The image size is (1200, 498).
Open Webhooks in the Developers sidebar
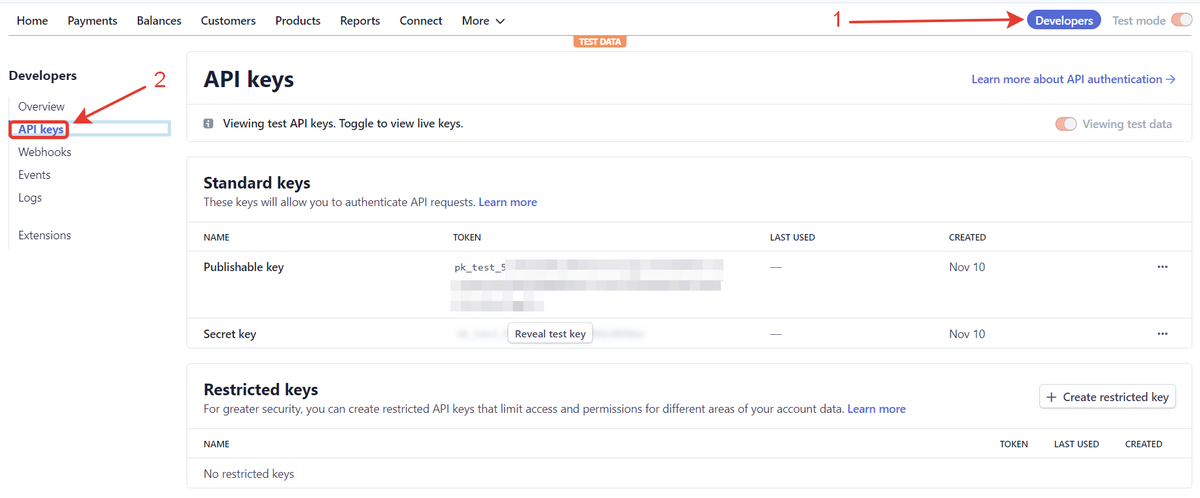44,152
